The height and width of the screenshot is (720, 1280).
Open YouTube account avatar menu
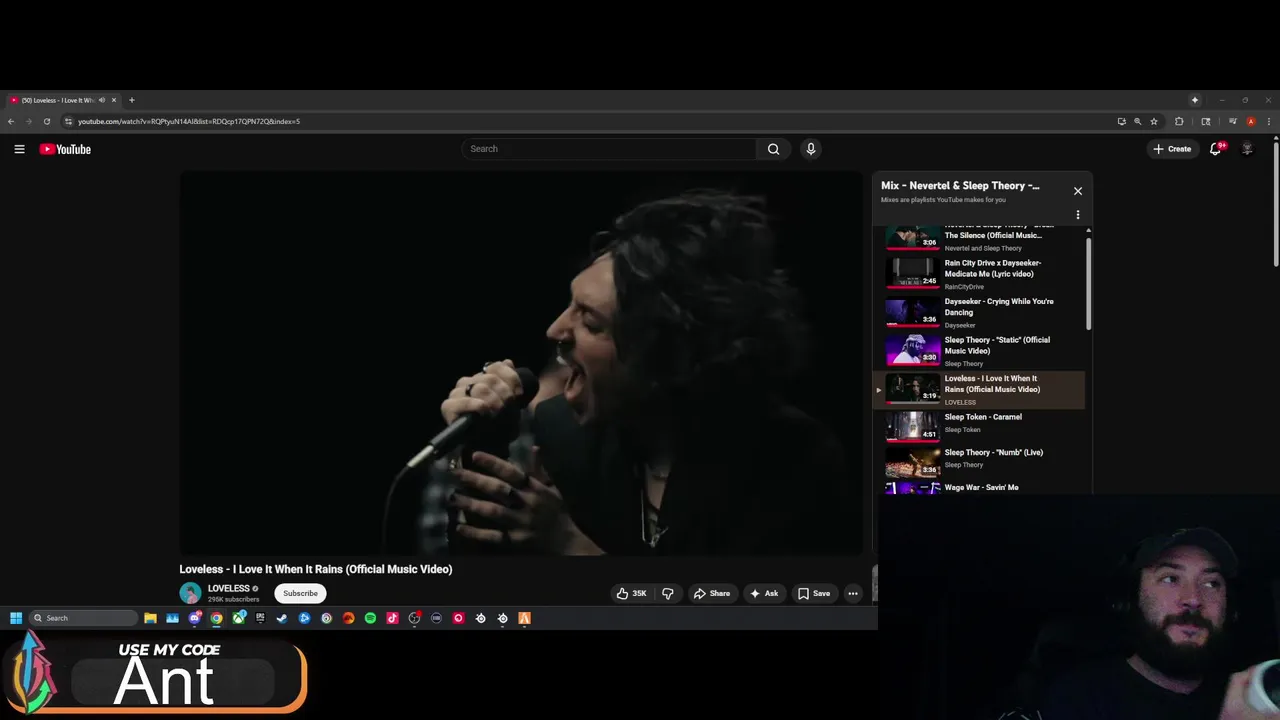(x=1247, y=149)
